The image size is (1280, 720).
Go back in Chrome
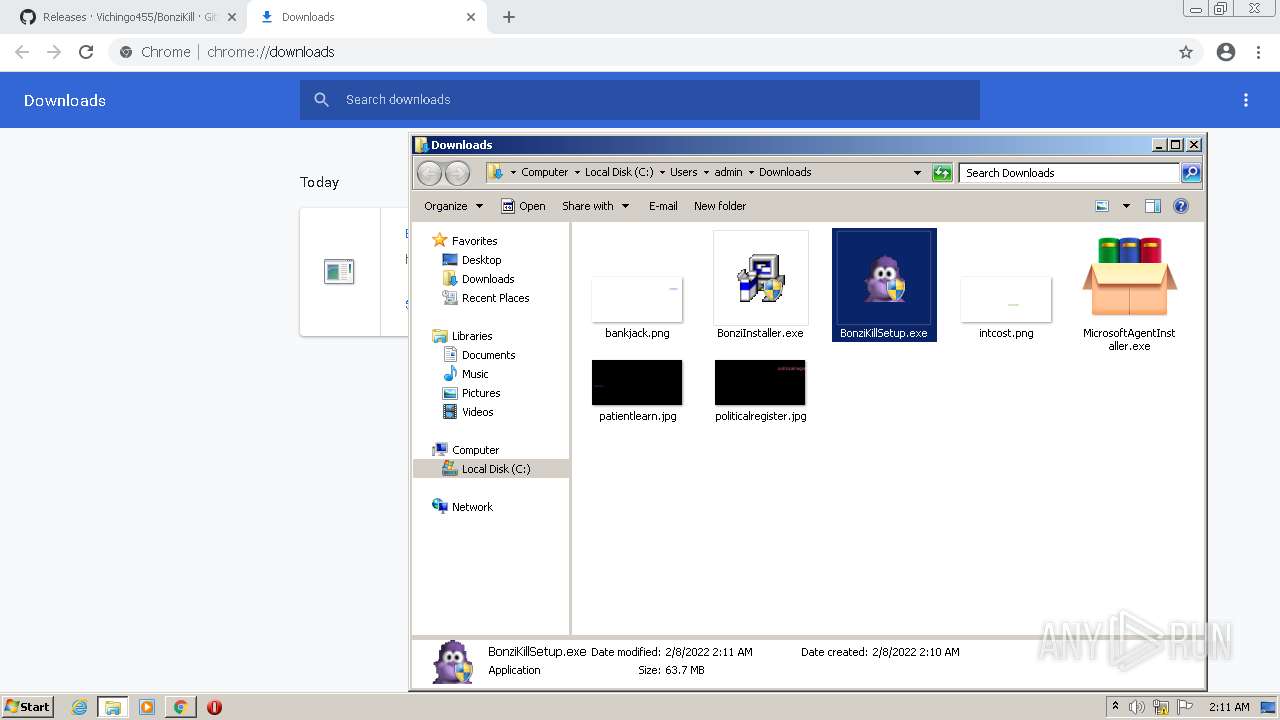coord(22,52)
